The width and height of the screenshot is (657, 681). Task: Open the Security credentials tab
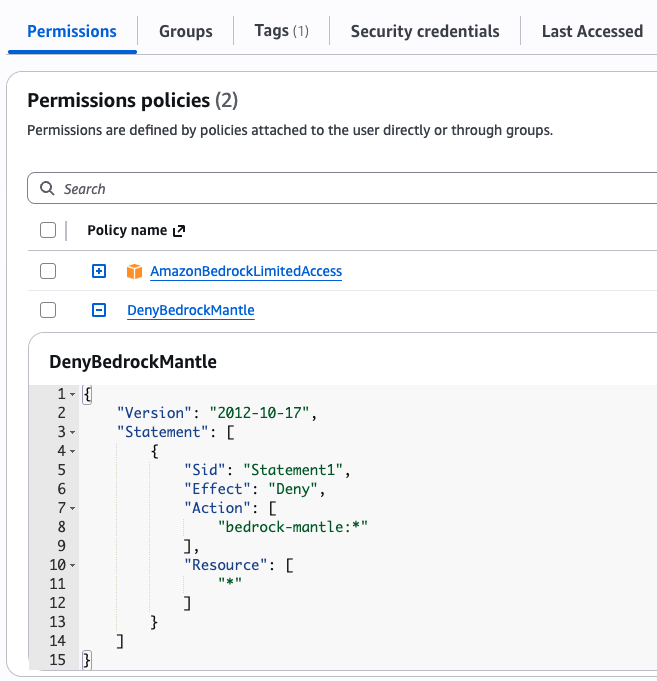click(425, 31)
